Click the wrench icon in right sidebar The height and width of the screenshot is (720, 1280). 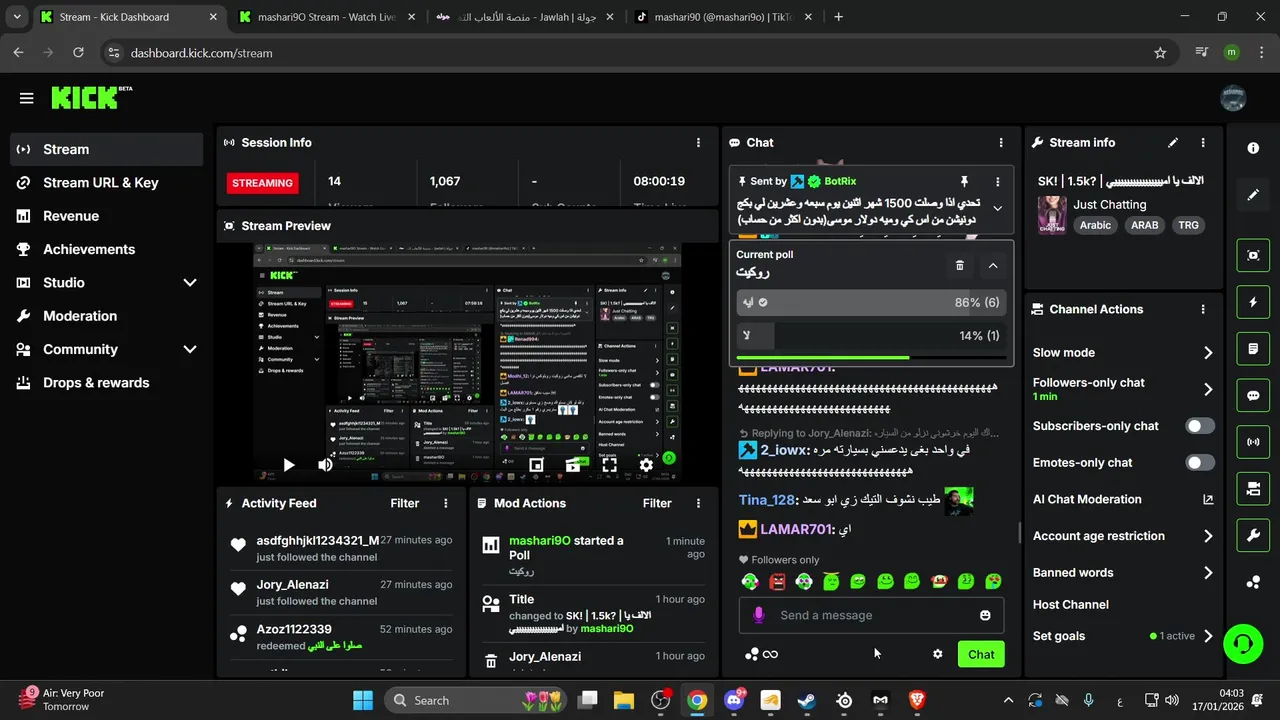(x=1253, y=536)
